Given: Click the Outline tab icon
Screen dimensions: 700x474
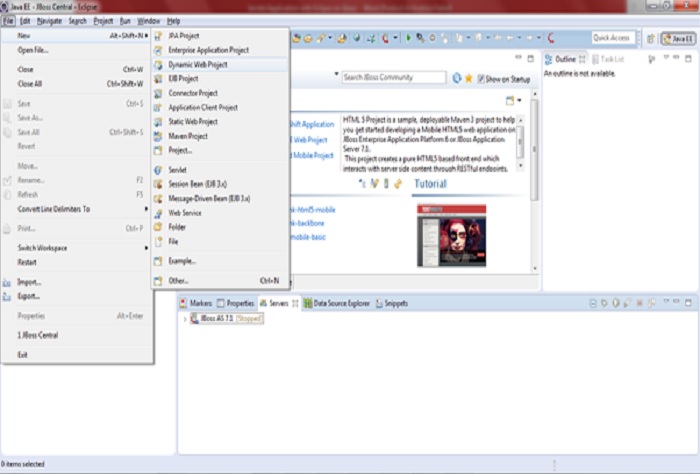Looking at the screenshot, I should point(549,59).
